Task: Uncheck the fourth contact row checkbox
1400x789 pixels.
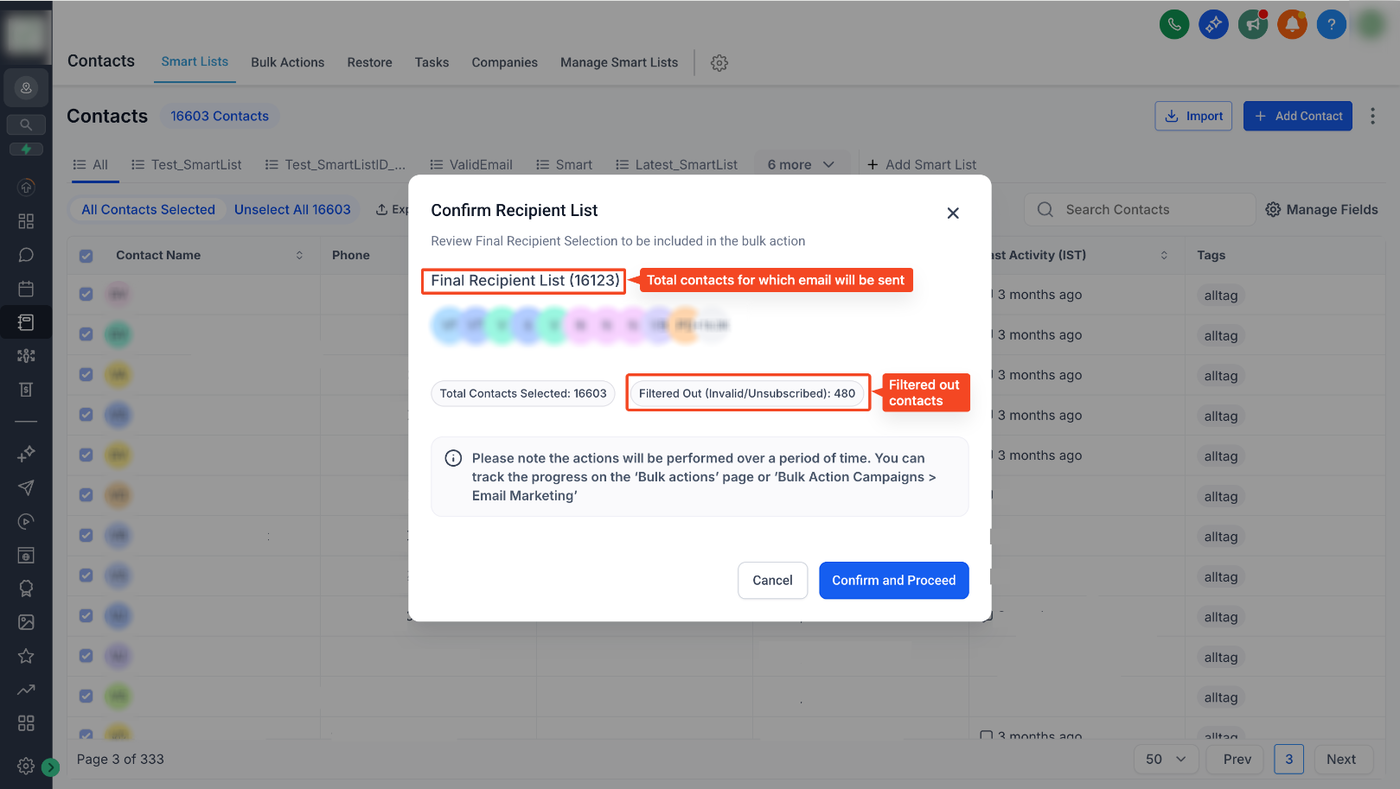Action: click(86, 414)
